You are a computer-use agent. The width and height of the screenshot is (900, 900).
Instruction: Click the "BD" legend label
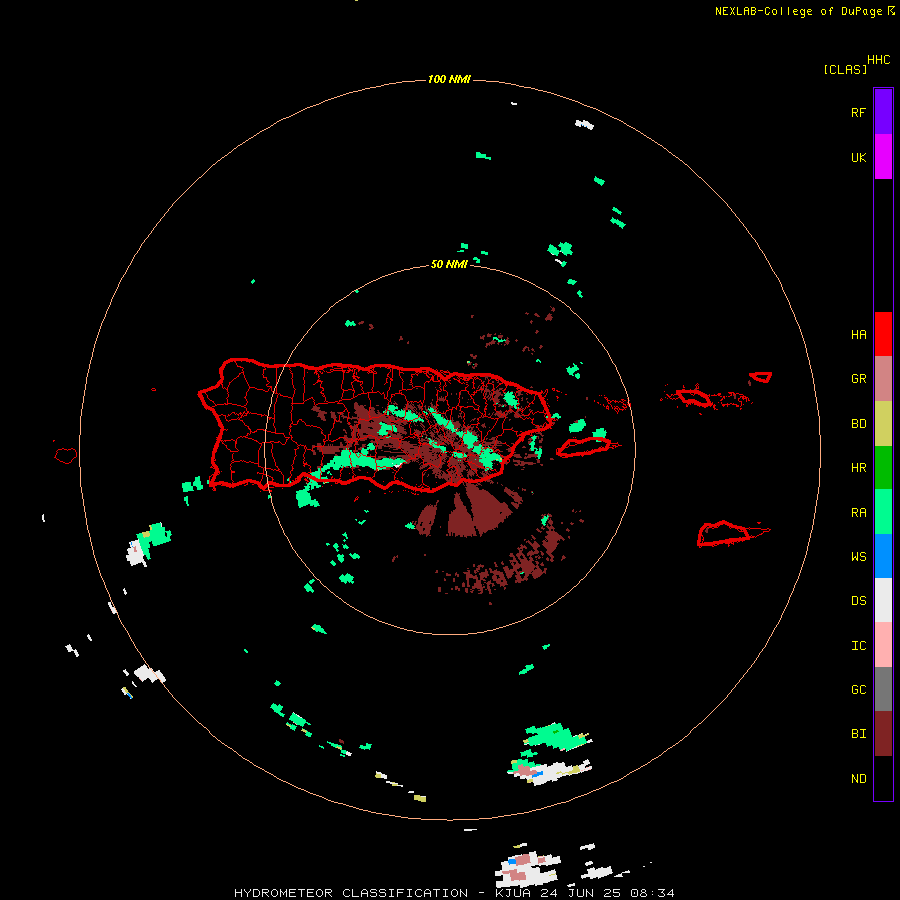coord(858,424)
